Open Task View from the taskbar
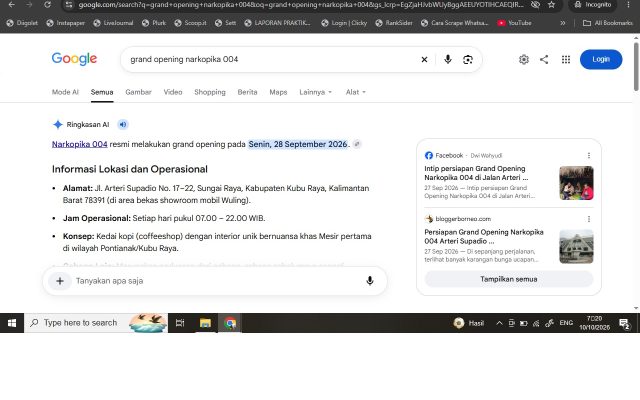The image size is (640, 400). point(180,323)
